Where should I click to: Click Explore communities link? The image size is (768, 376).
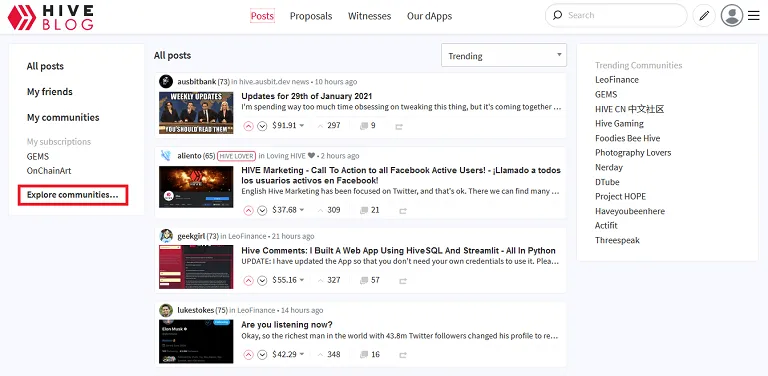[72, 195]
